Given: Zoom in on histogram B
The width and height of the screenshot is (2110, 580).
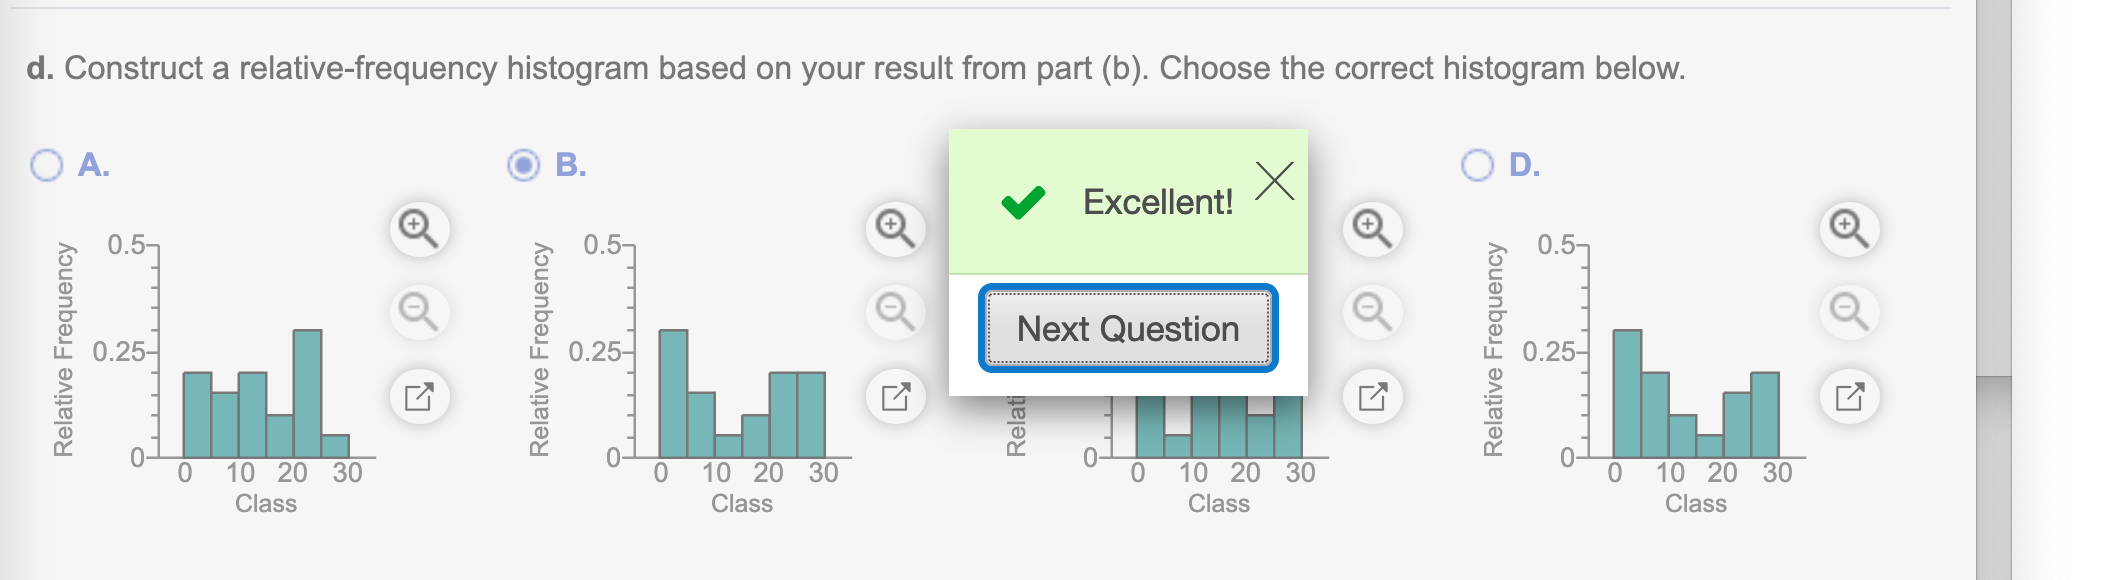Looking at the screenshot, I should click(x=895, y=228).
